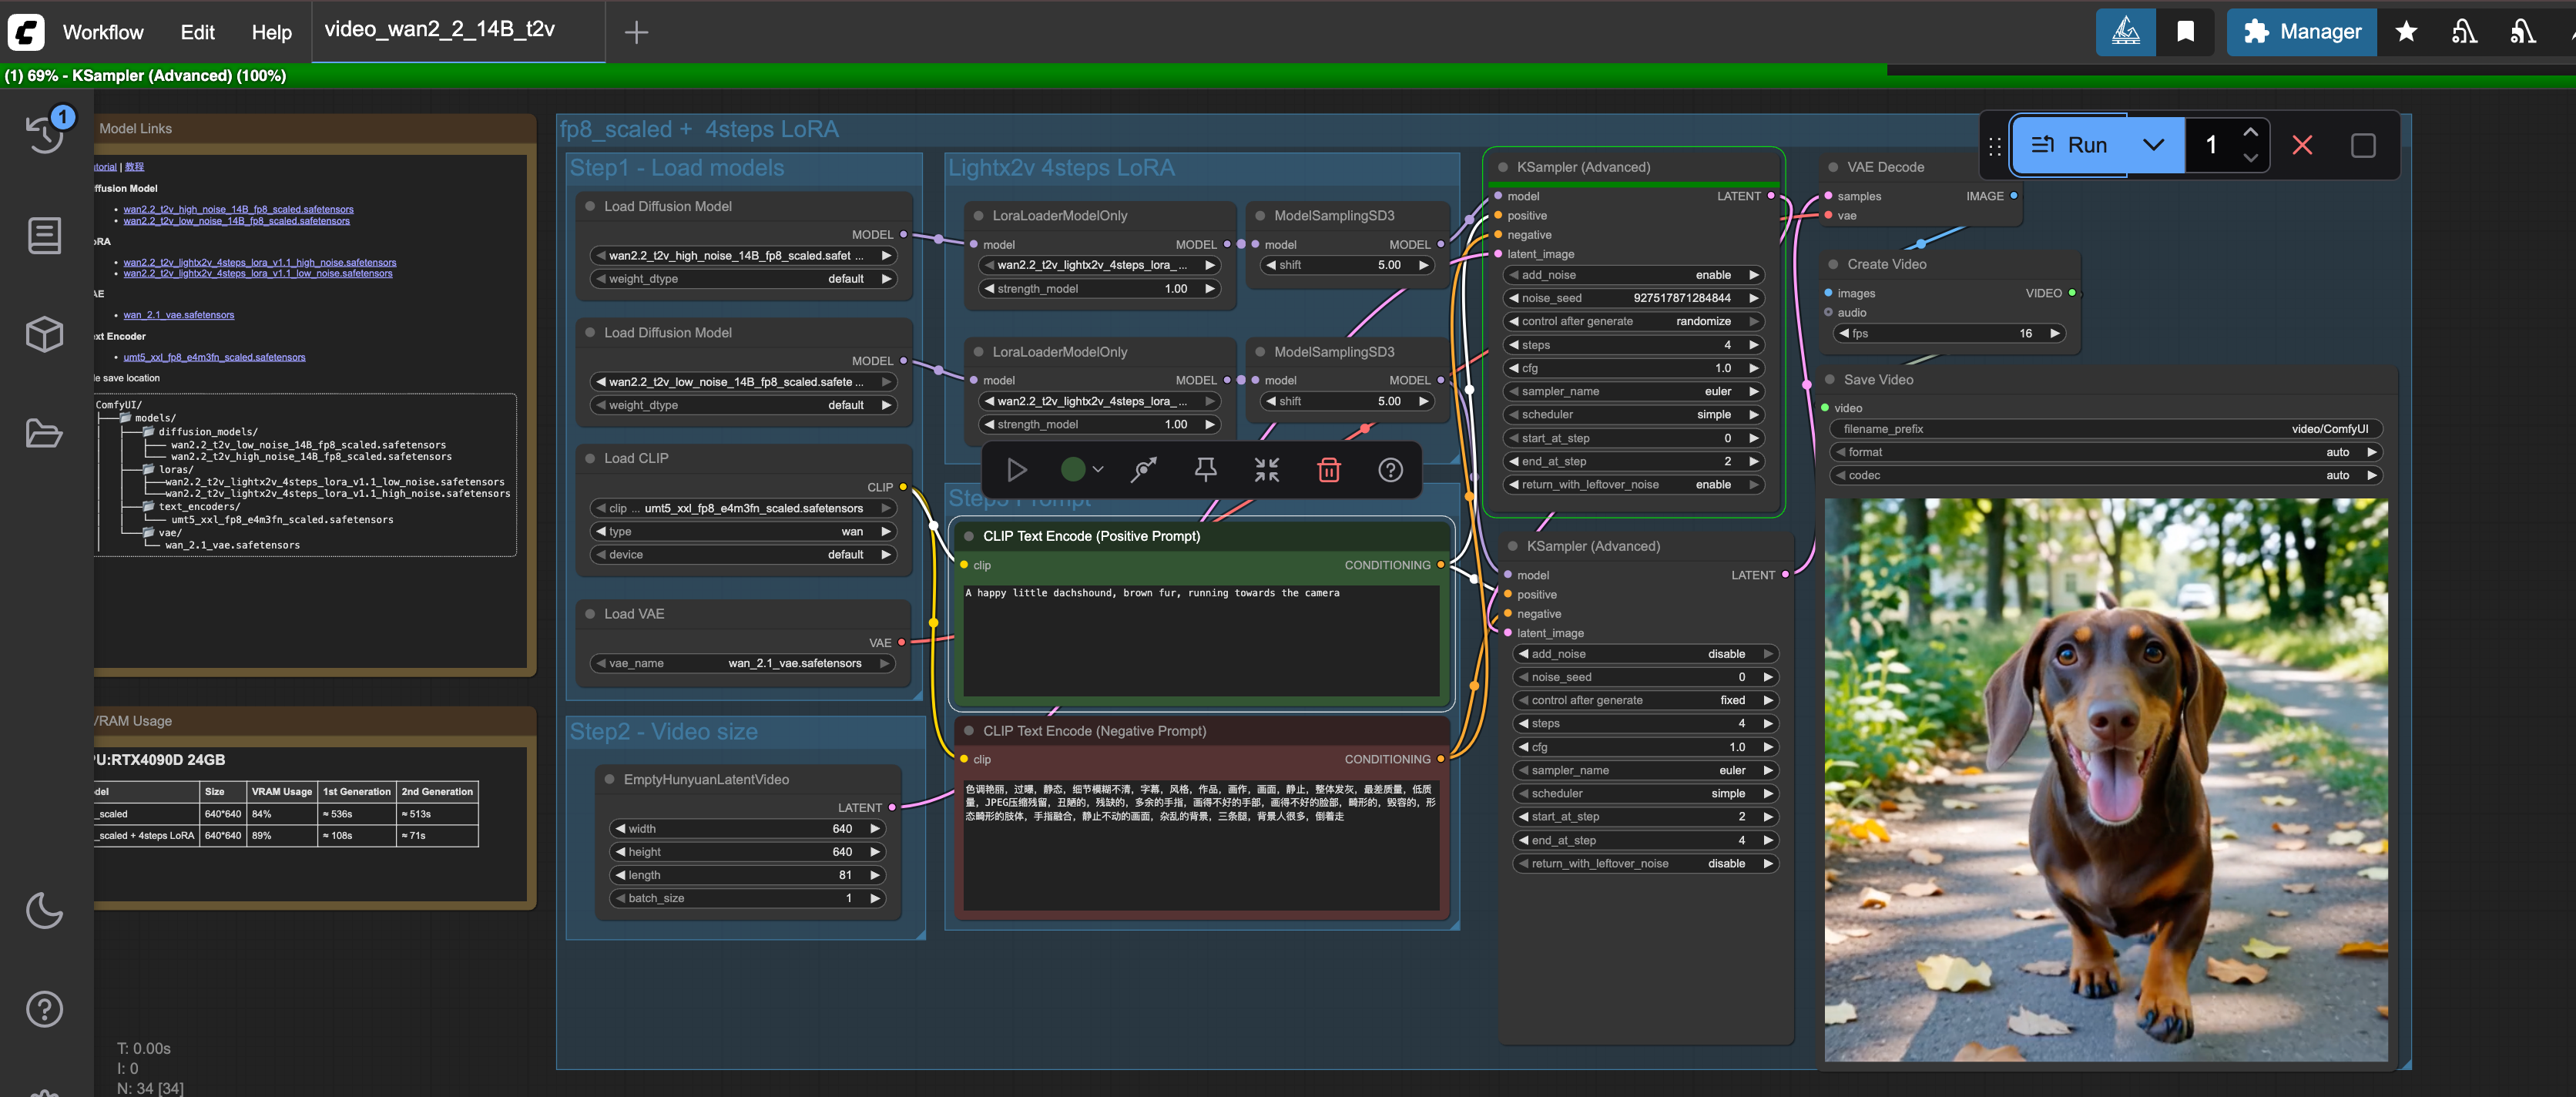Screen dimensions: 2576x1097
Task: Adjust the fps 16 value field
Action: (x=1950, y=334)
